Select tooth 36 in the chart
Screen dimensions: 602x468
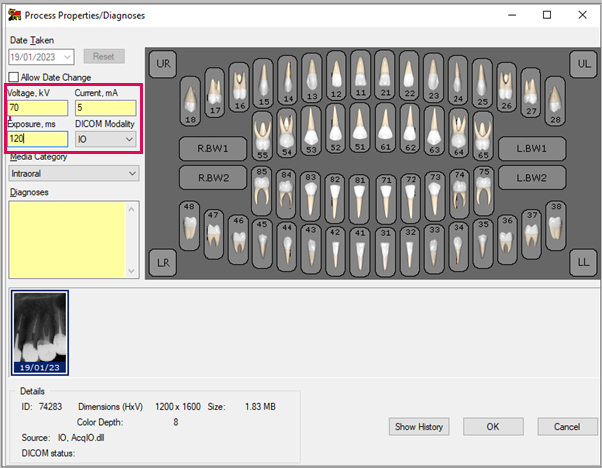click(x=507, y=239)
